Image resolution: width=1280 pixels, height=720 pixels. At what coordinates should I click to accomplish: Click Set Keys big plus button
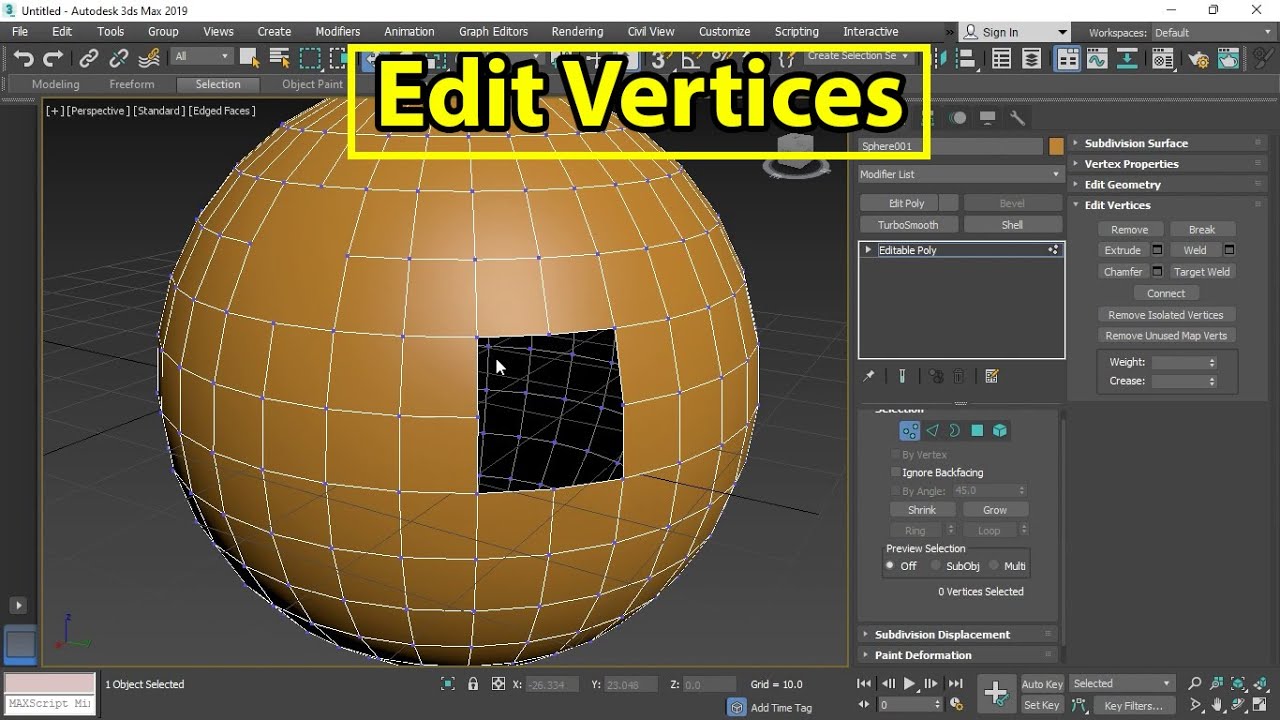(996, 694)
